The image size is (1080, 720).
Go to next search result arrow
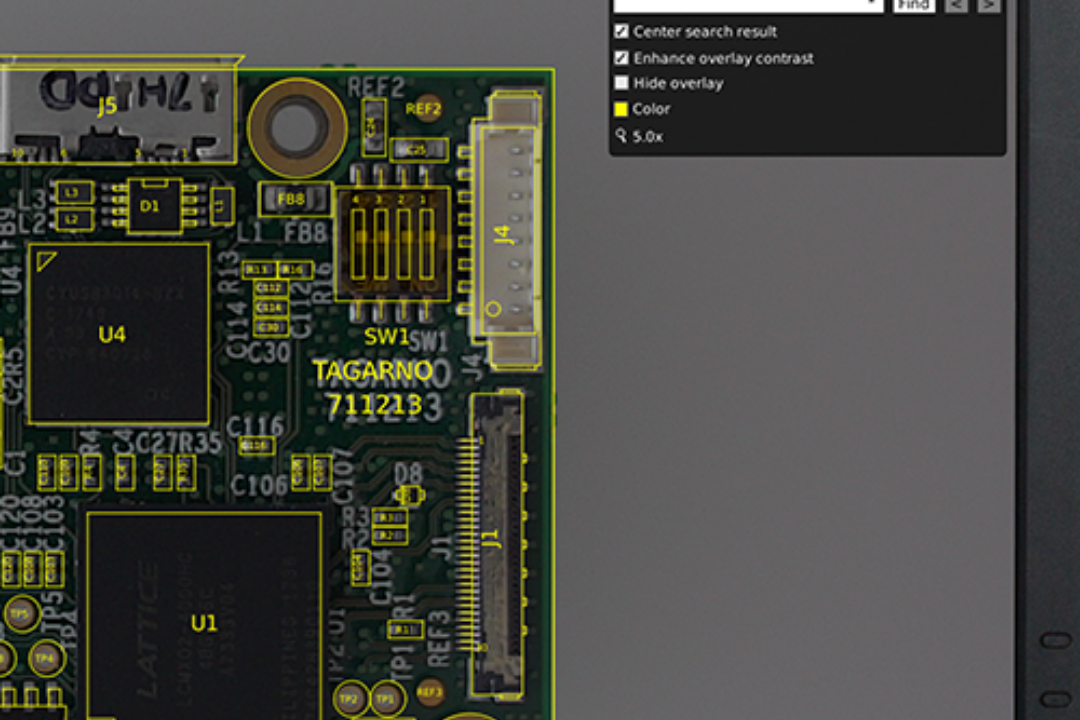[x=988, y=5]
